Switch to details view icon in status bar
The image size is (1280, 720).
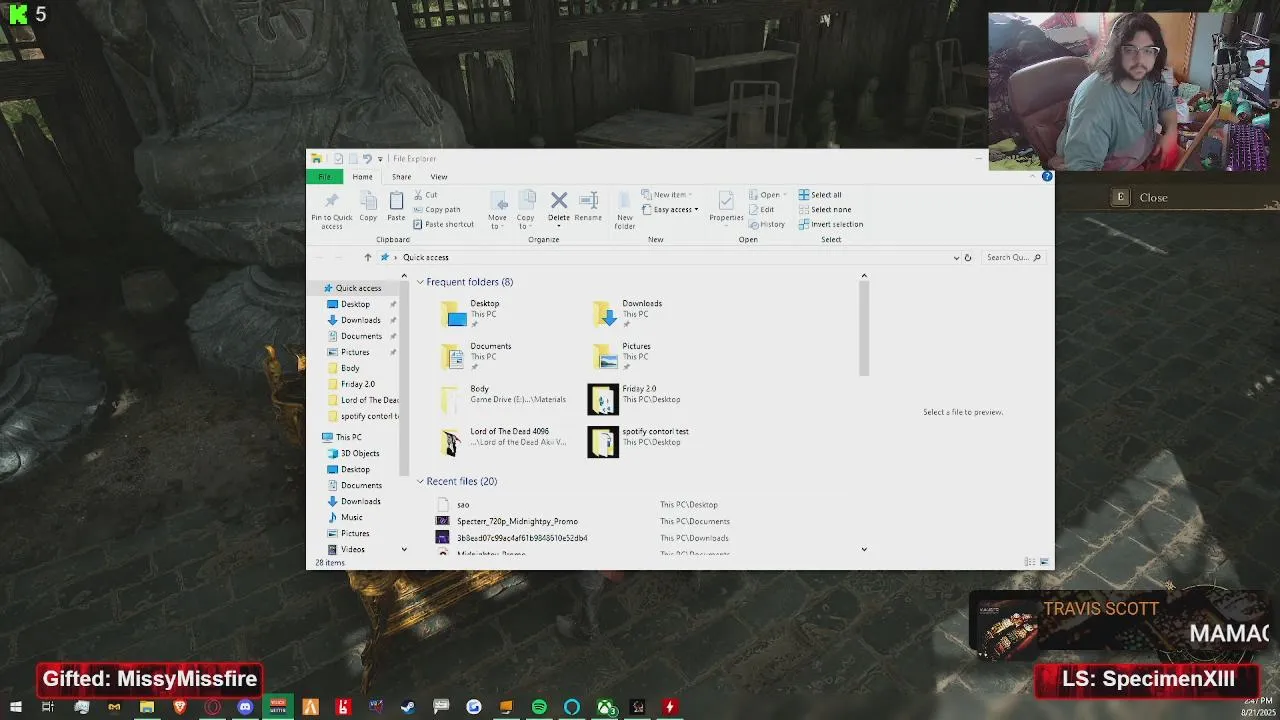pos(1030,562)
